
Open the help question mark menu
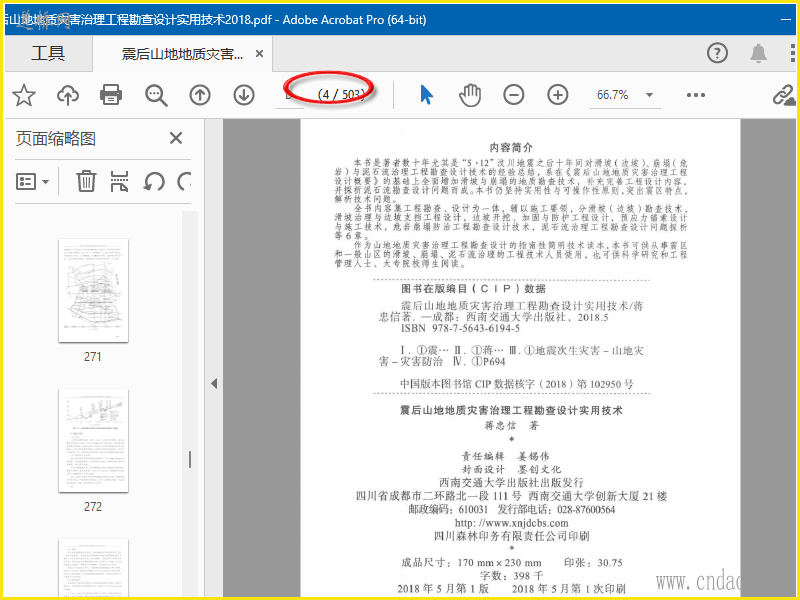[717, 53]
